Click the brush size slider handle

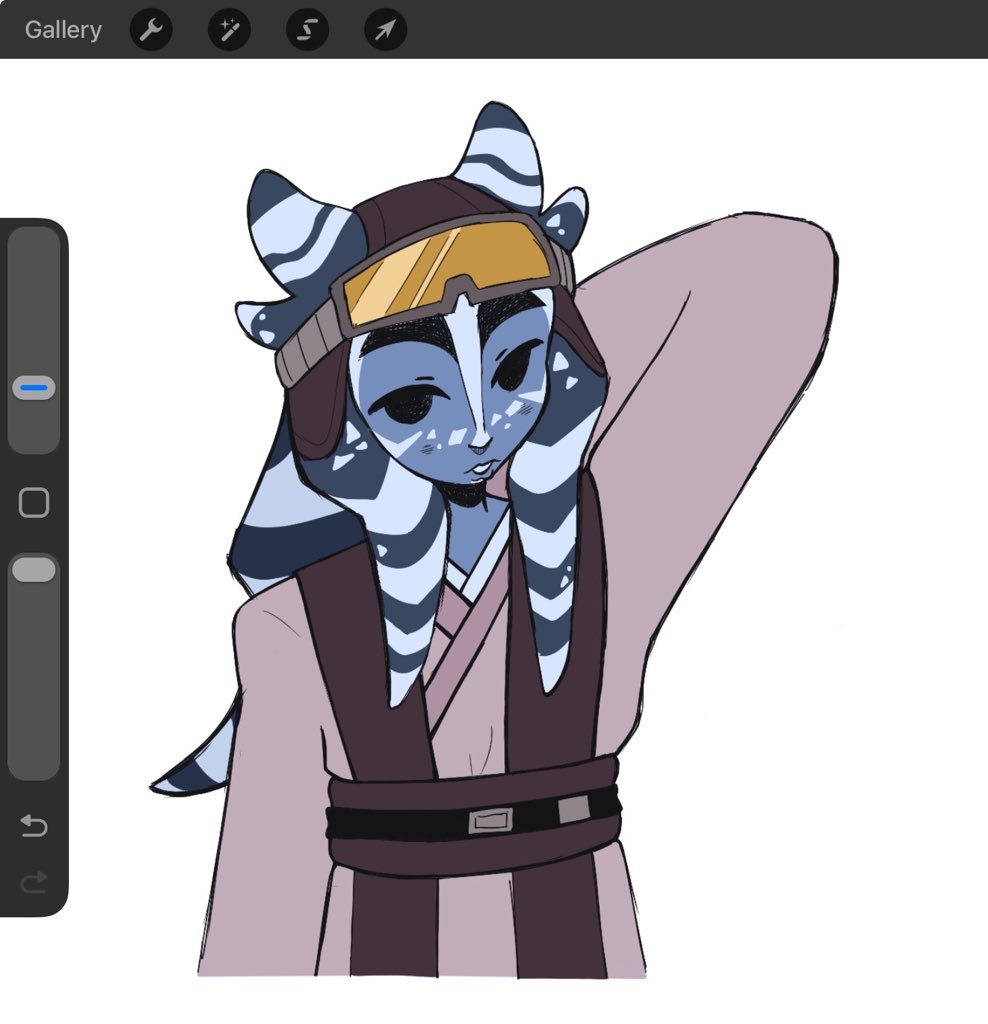[x=34, y=387]
